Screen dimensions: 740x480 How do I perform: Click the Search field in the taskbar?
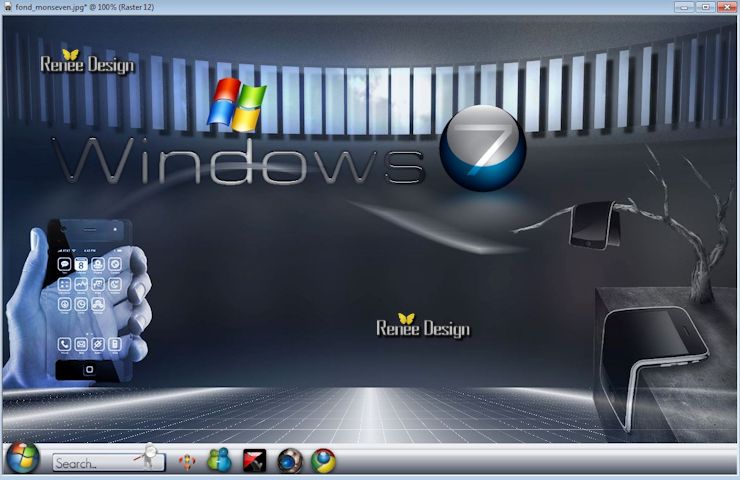point(109,463)
